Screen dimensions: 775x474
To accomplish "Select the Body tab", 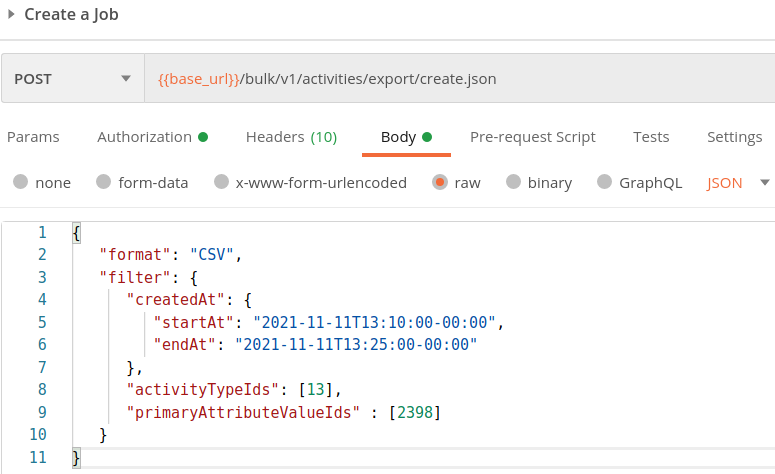I will [406, 137].
